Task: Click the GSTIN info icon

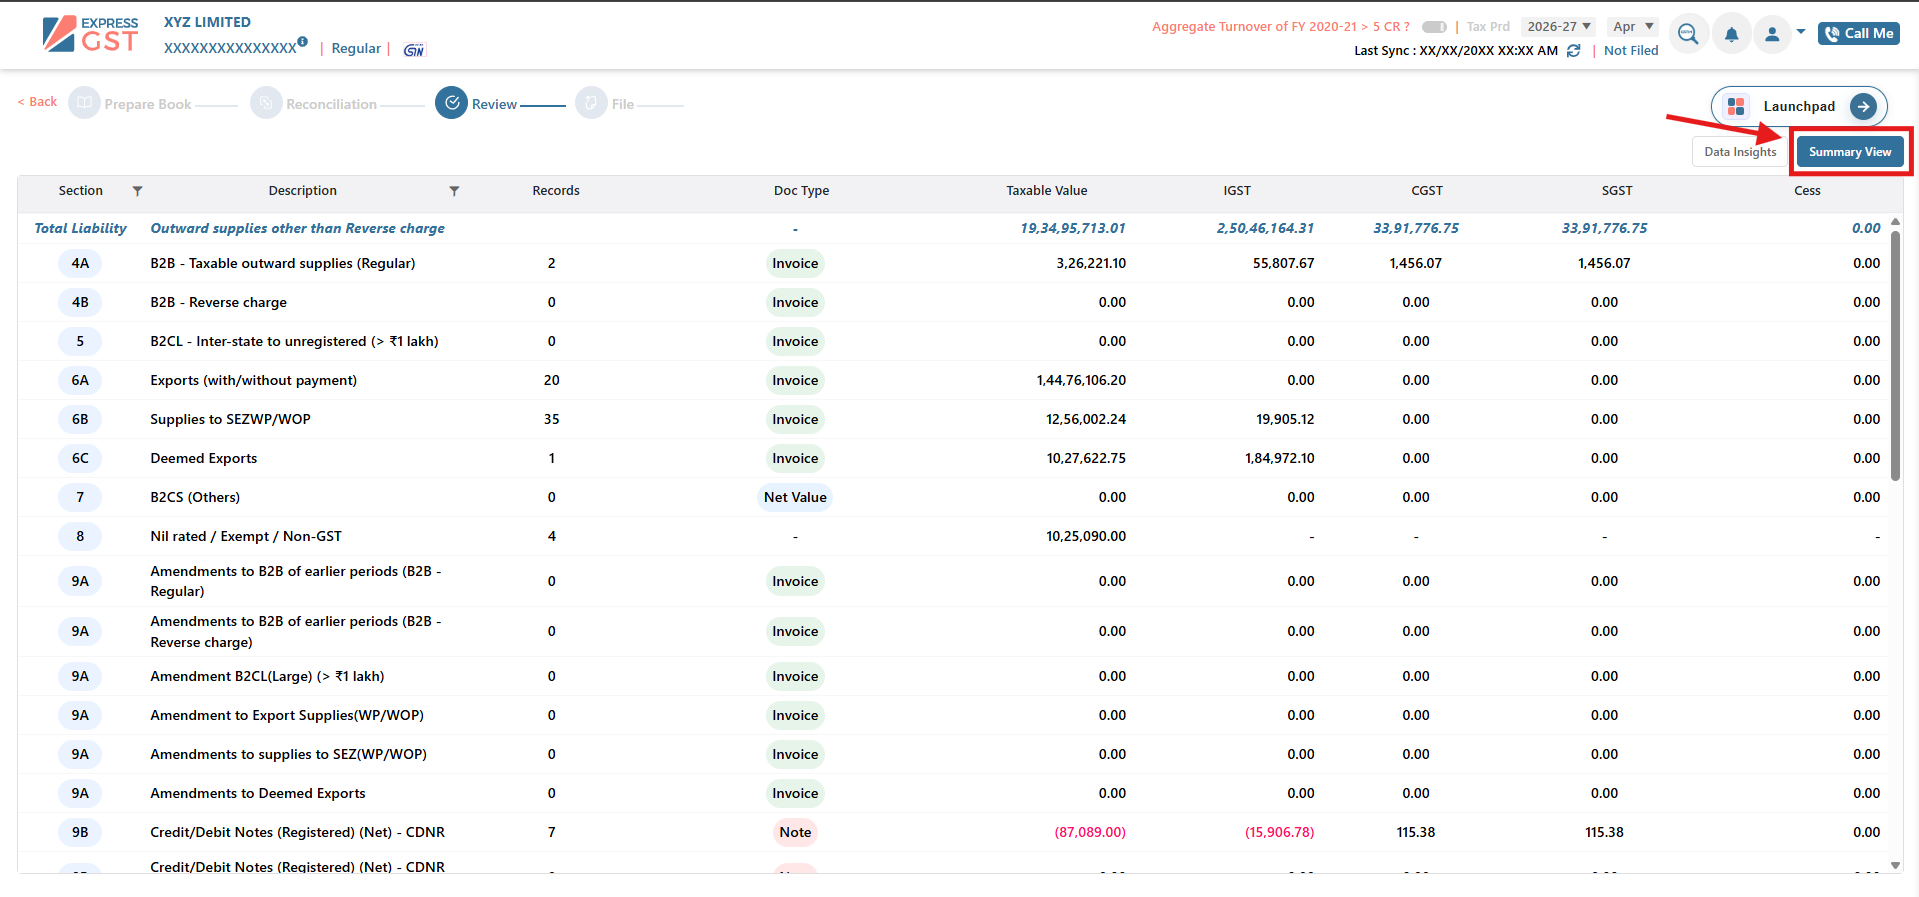Action: pyautogui.click(x=302, y=42)
